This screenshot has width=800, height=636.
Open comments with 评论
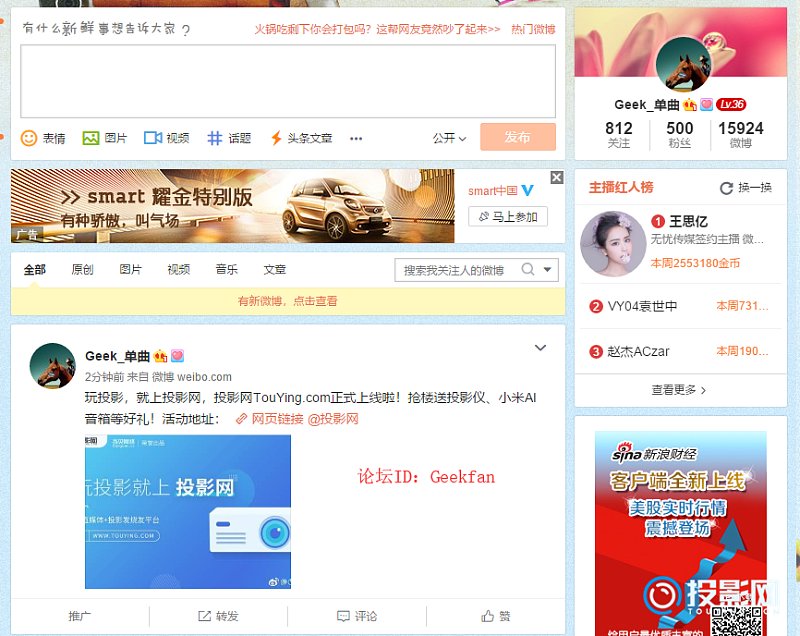[357, 616]
